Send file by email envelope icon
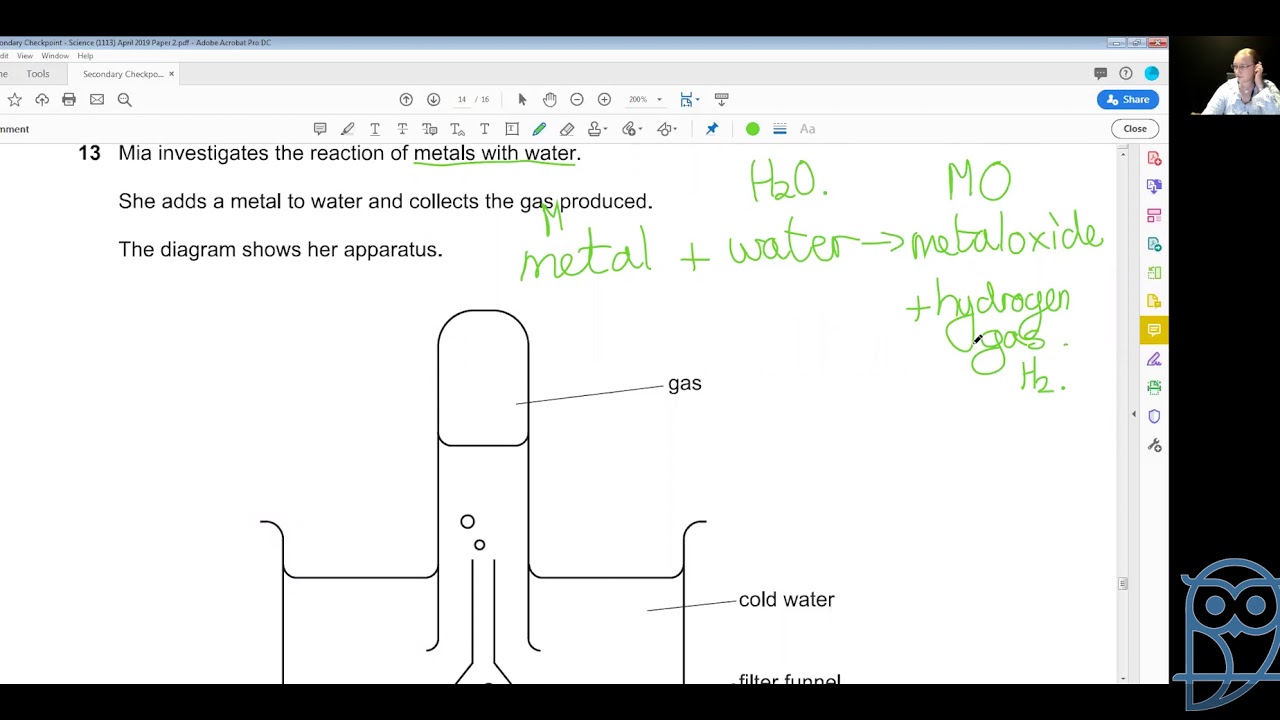 [97, 99]
